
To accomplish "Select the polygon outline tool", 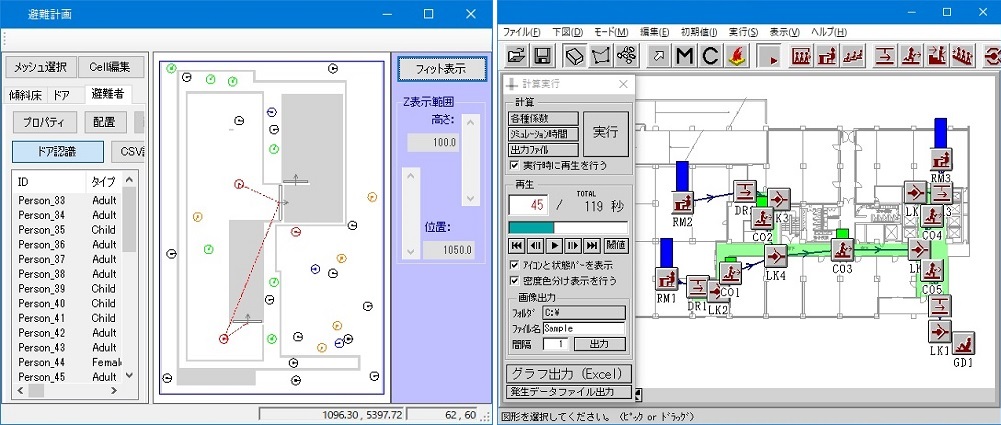I will tap(600, 56).
